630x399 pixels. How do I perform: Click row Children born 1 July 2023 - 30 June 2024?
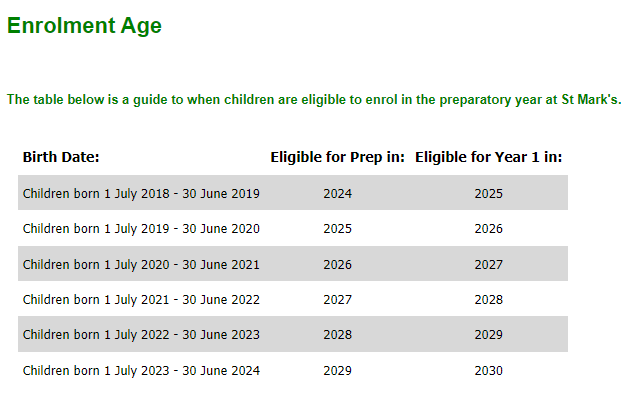[293, 370]
